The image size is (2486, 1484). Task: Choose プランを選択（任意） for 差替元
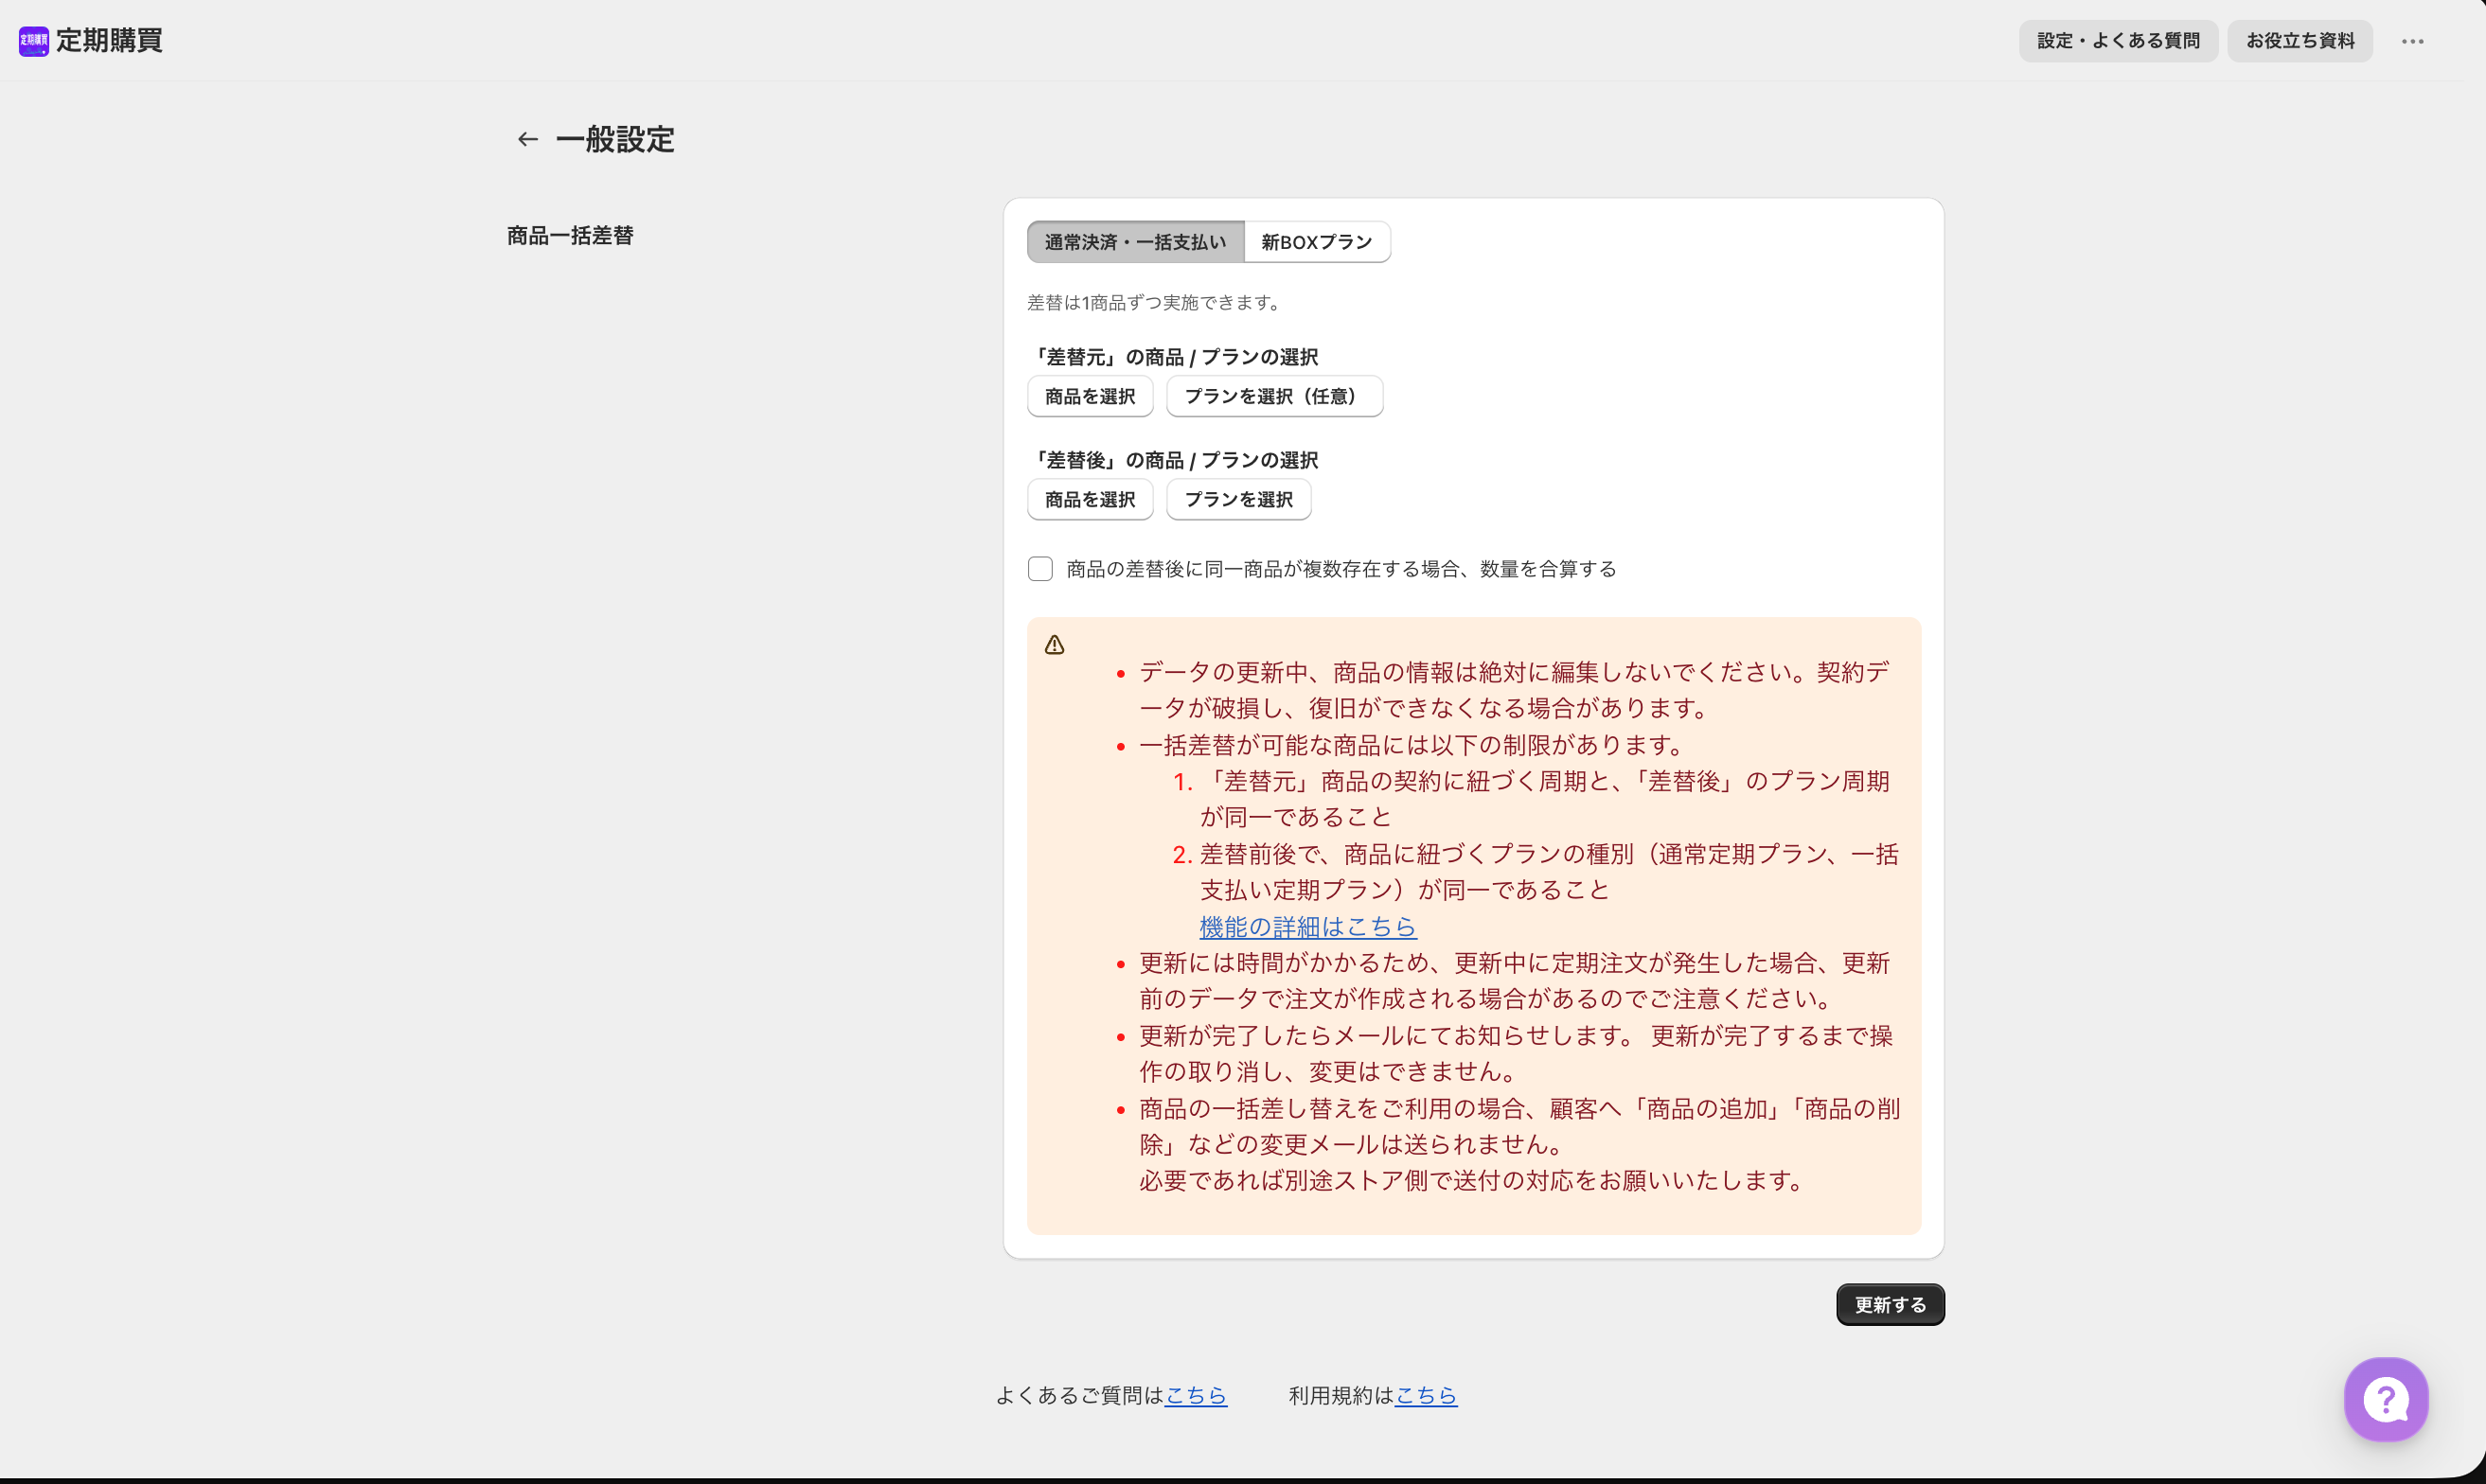(x=1274, y=396)
